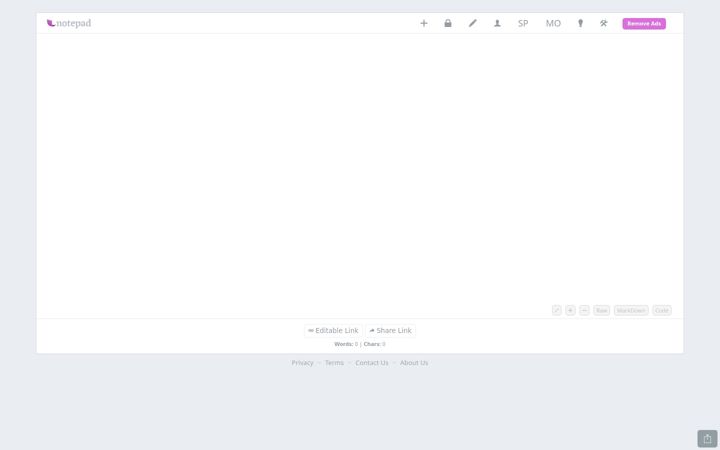Switch to Raw view
The image size is (720, 450).
602,310
